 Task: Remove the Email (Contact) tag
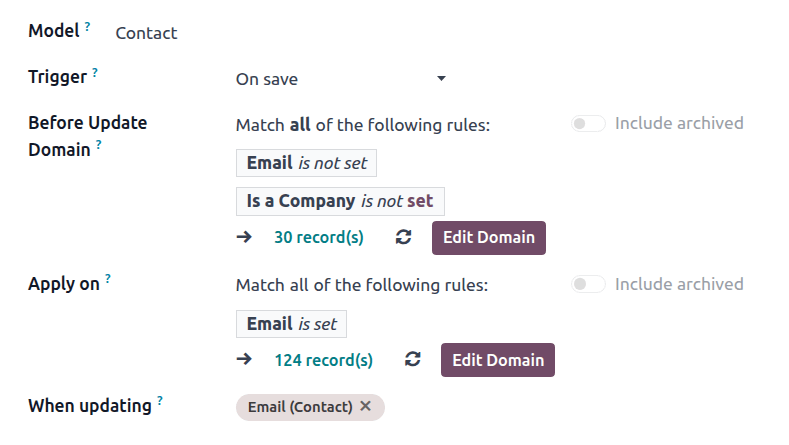pos(366,407)
